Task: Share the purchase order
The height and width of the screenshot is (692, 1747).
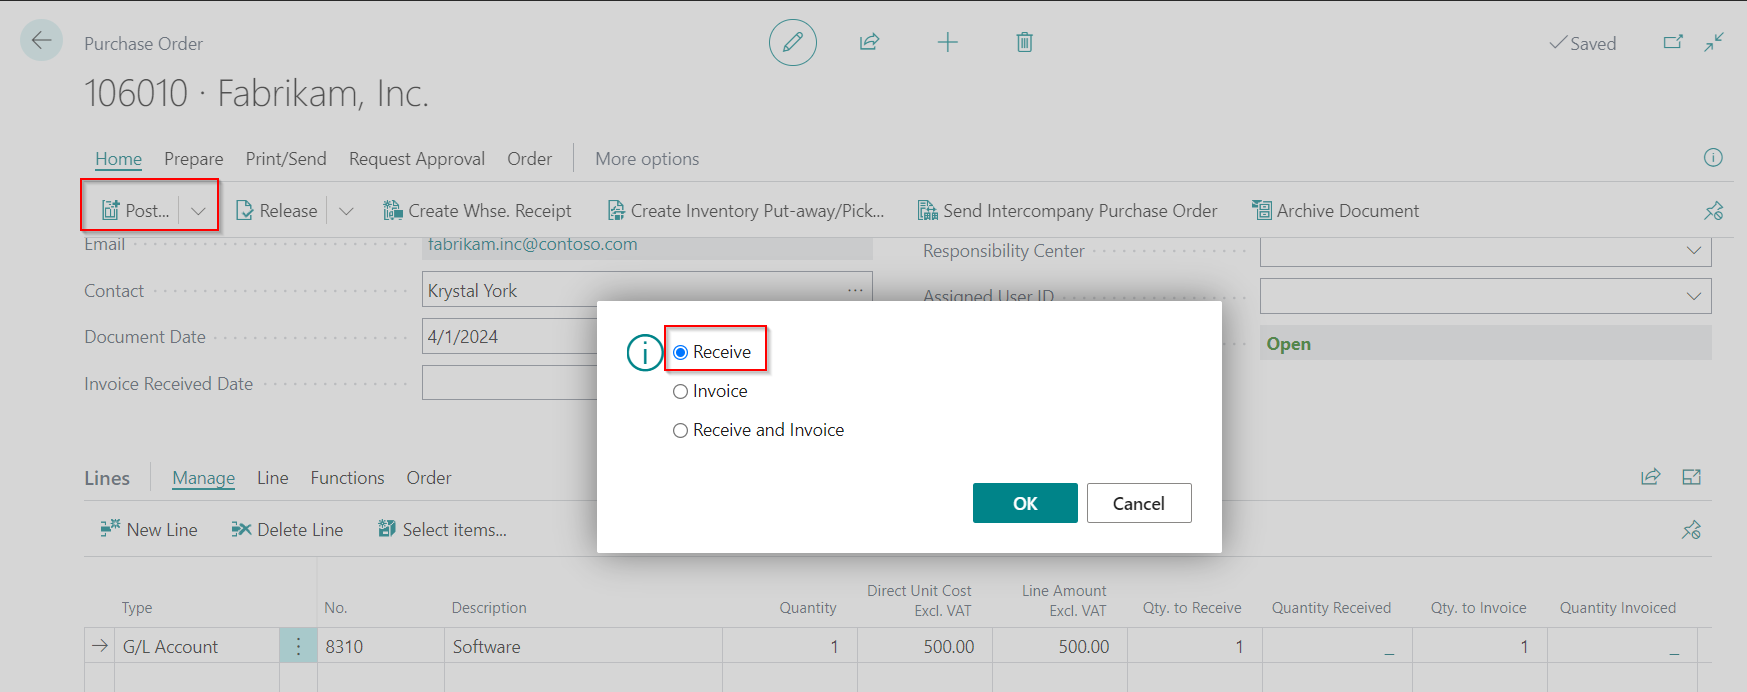Action: coord(869,42)
